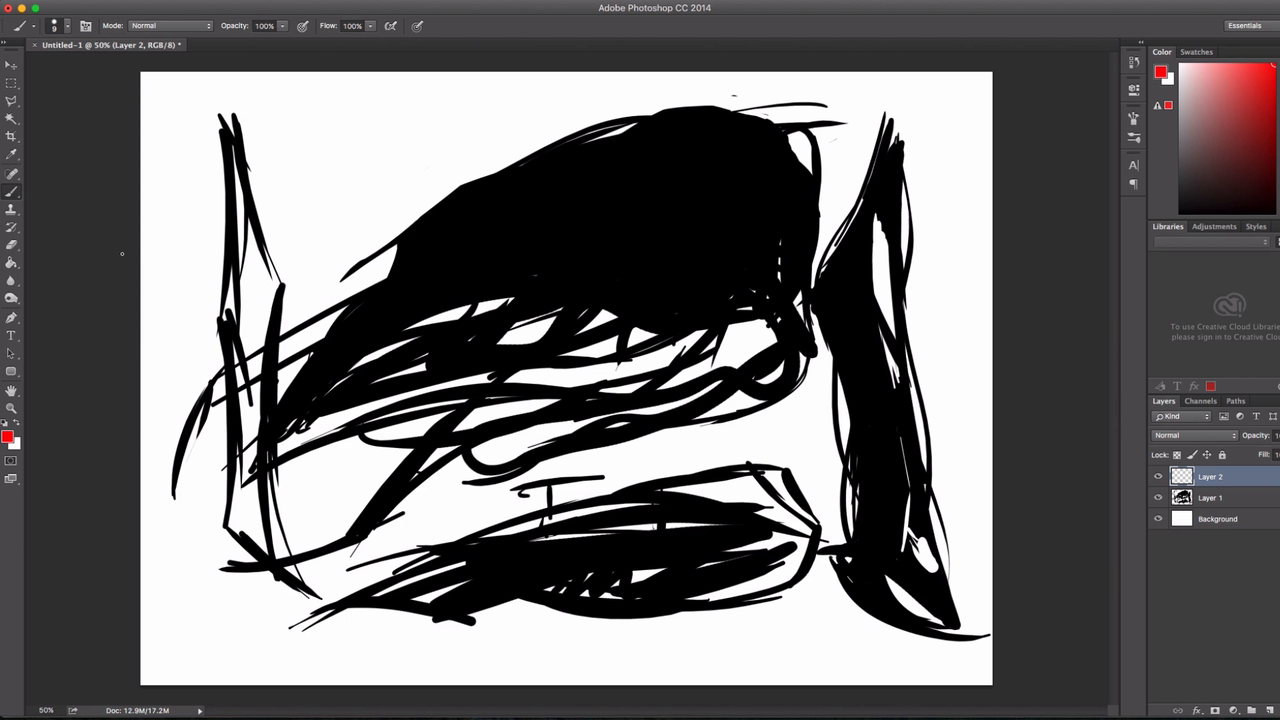Switch to the Paths tab
The image size is (1280, 720).
click(x=1236, y=401)
